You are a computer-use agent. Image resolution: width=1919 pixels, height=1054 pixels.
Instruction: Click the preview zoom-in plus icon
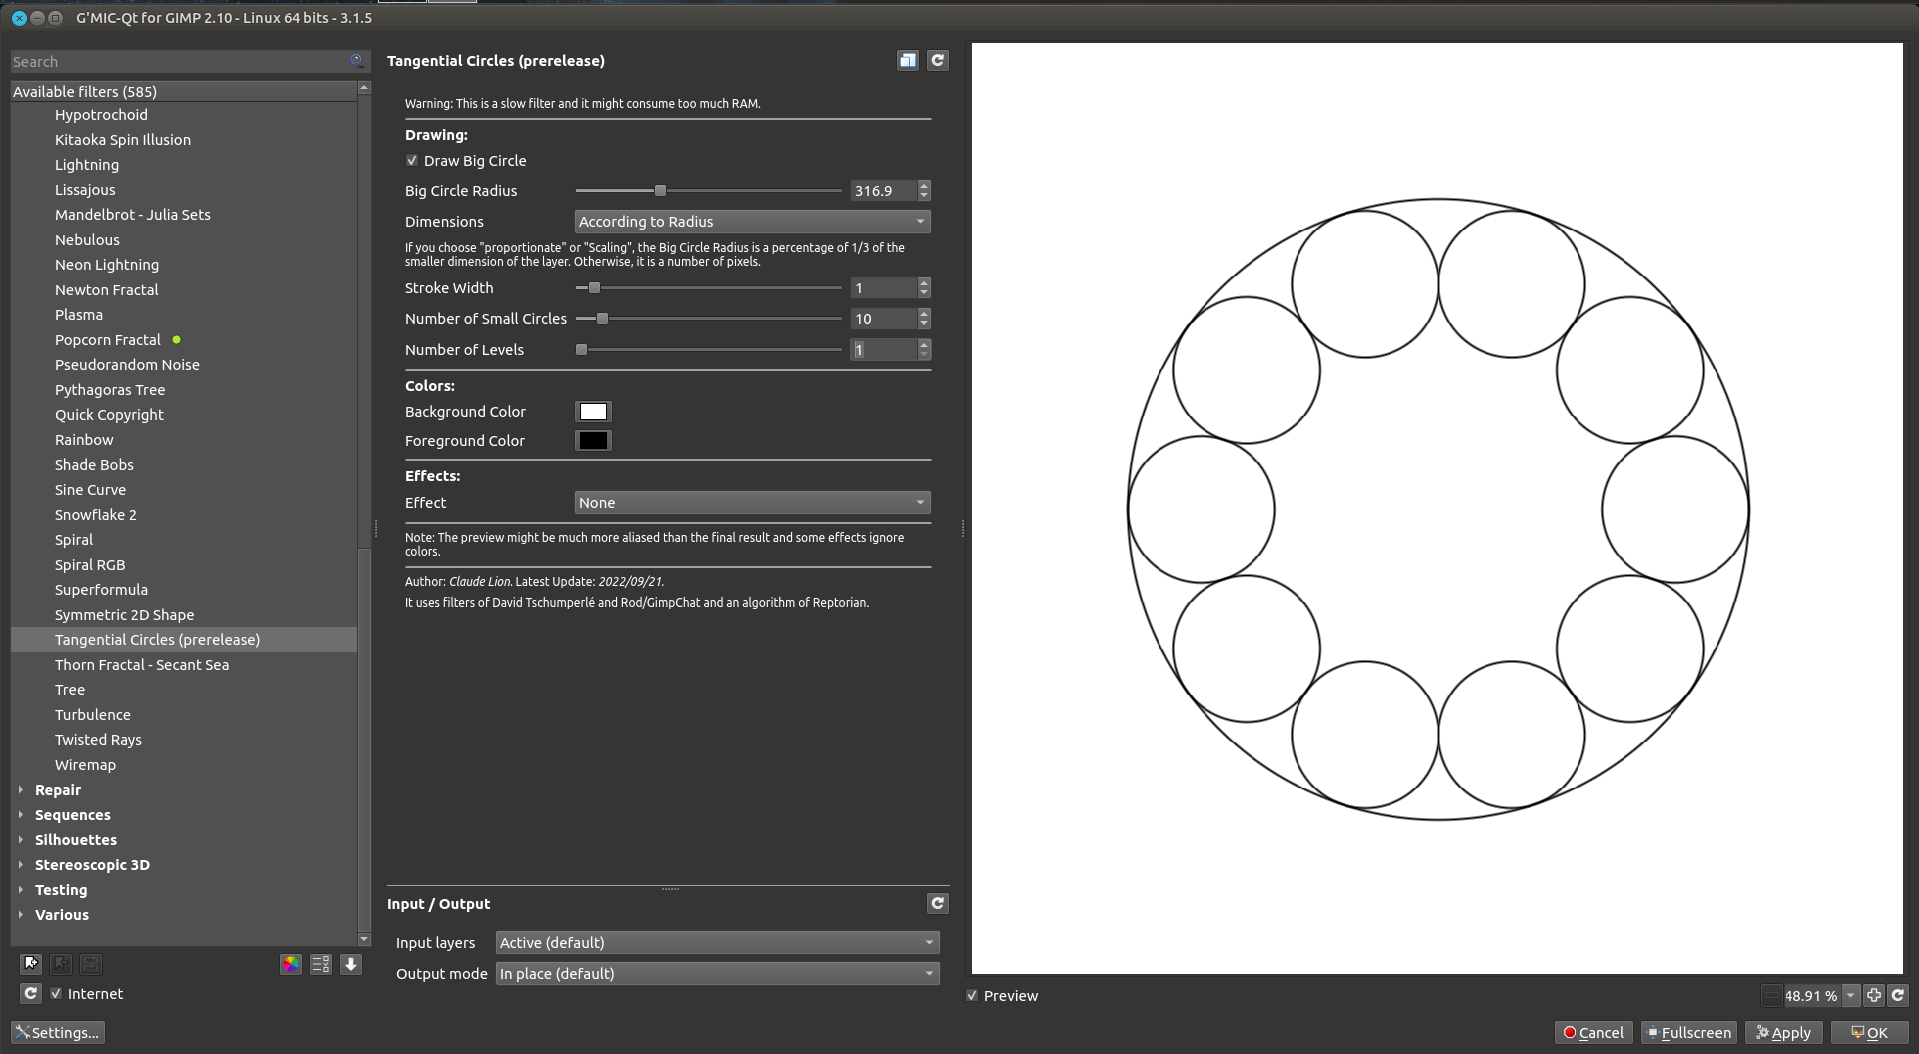click(x=1874, y=995)
